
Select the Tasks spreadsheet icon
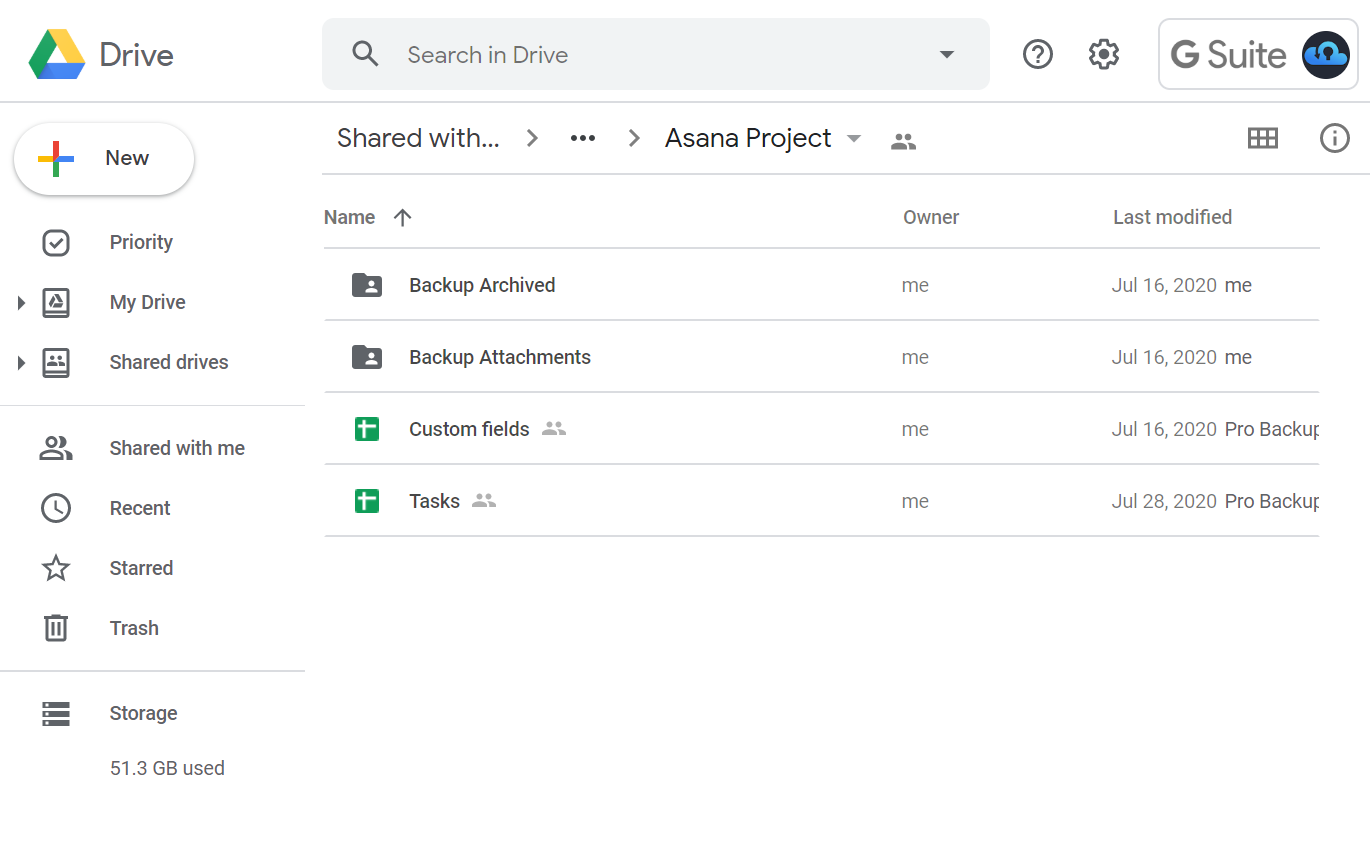[367, 500]
